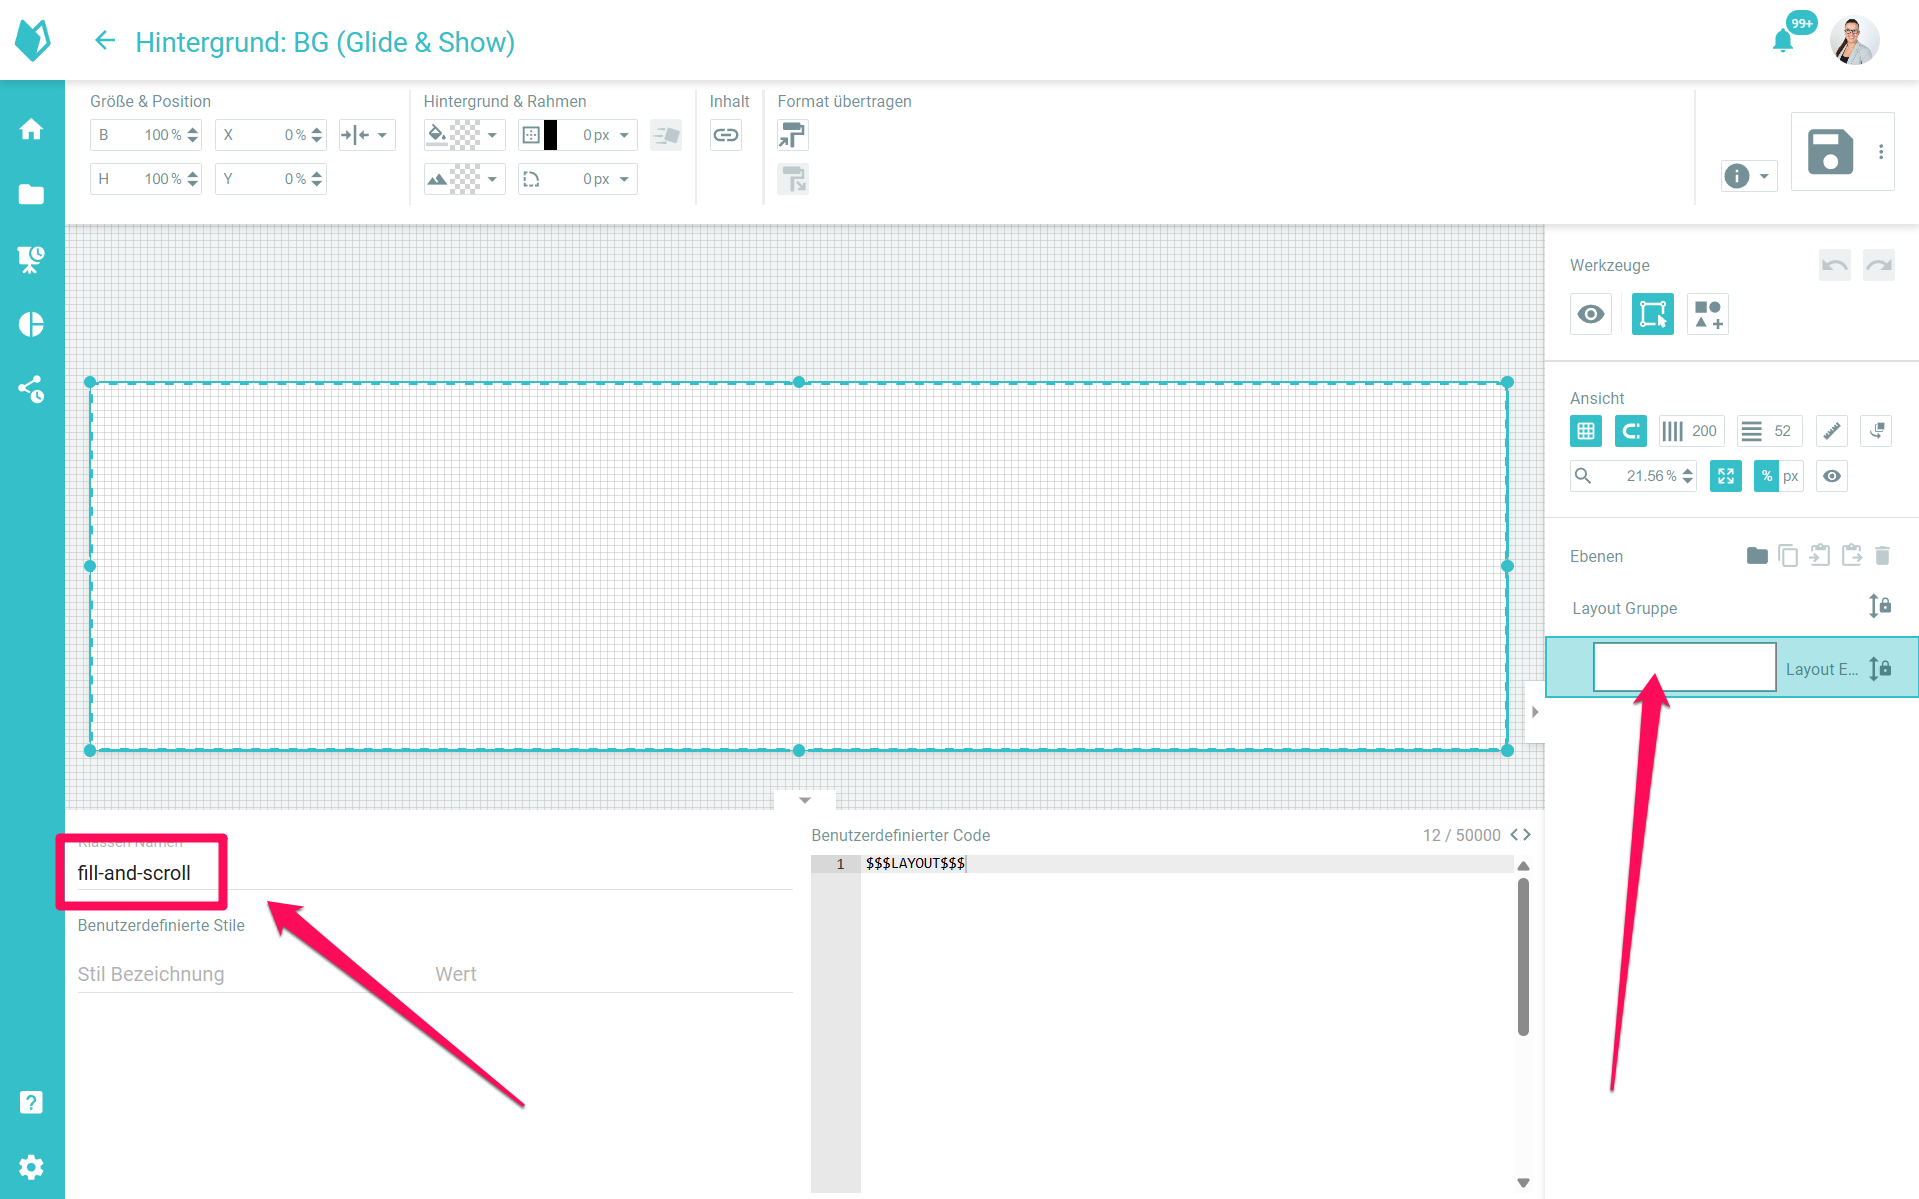Select the add shapes tool in Werkzeuge
This screenshot has height=1199, width=1919.
point(1708,314)
